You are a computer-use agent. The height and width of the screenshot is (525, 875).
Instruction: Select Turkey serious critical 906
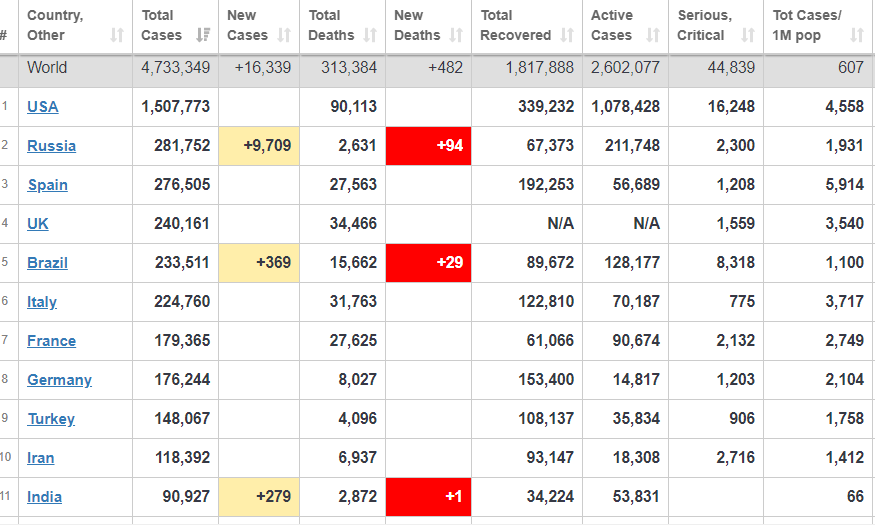pos(742,419)
